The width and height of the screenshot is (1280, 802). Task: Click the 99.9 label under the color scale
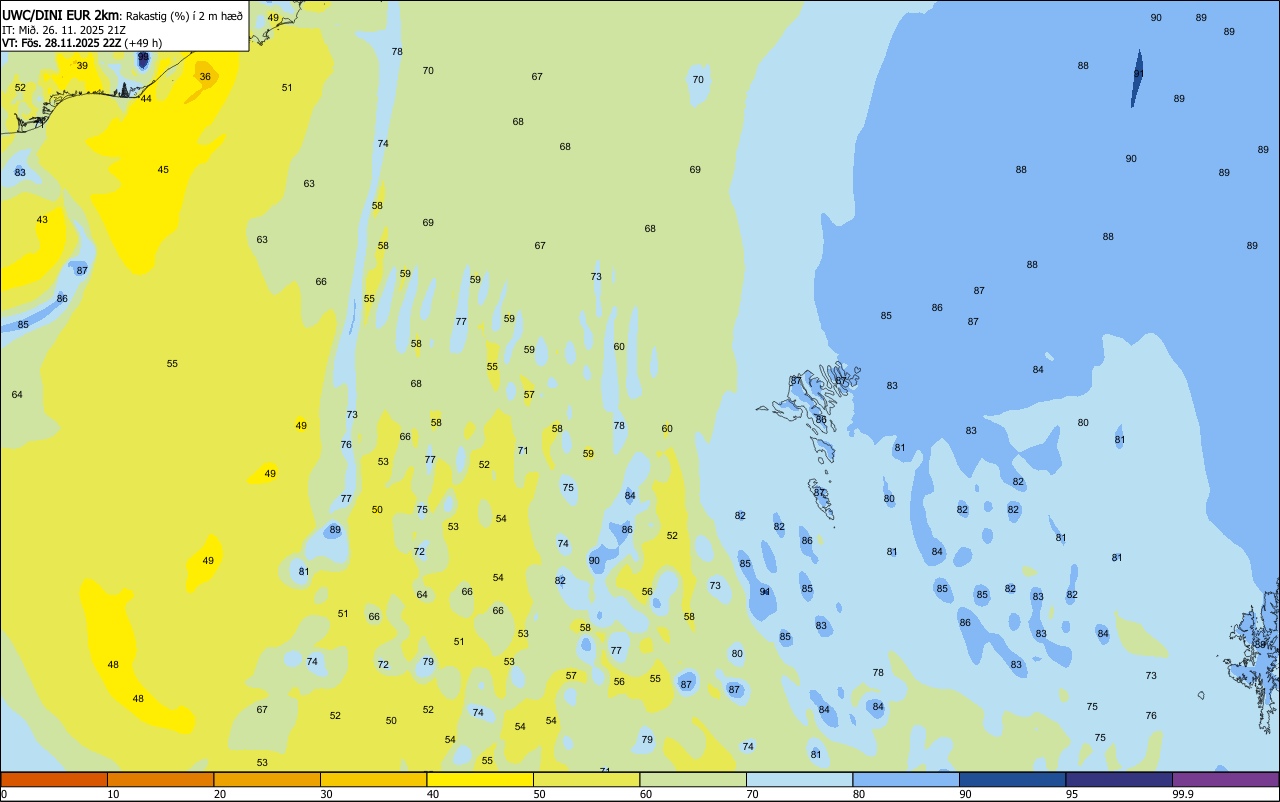(1183, 794)
